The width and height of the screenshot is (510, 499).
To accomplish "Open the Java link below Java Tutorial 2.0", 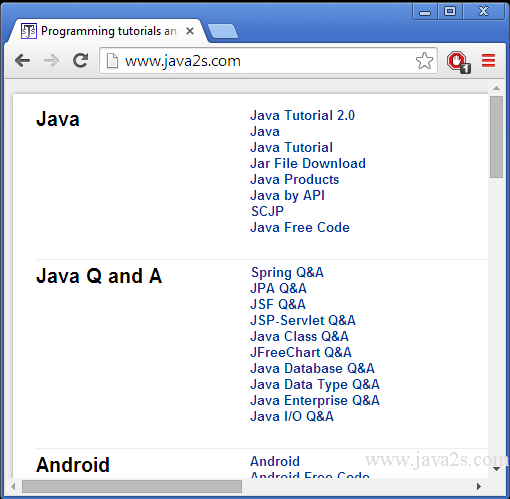I will tap(265, 131).
